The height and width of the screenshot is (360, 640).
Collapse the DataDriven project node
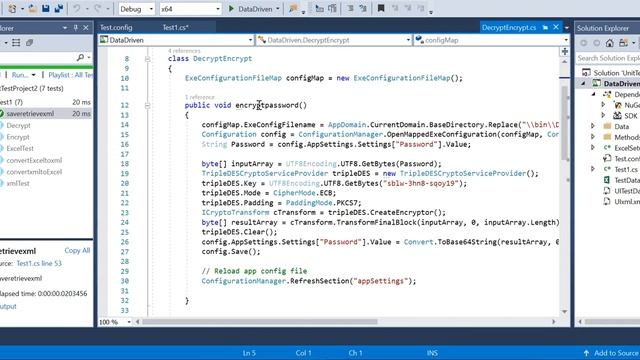pos(583,83)
